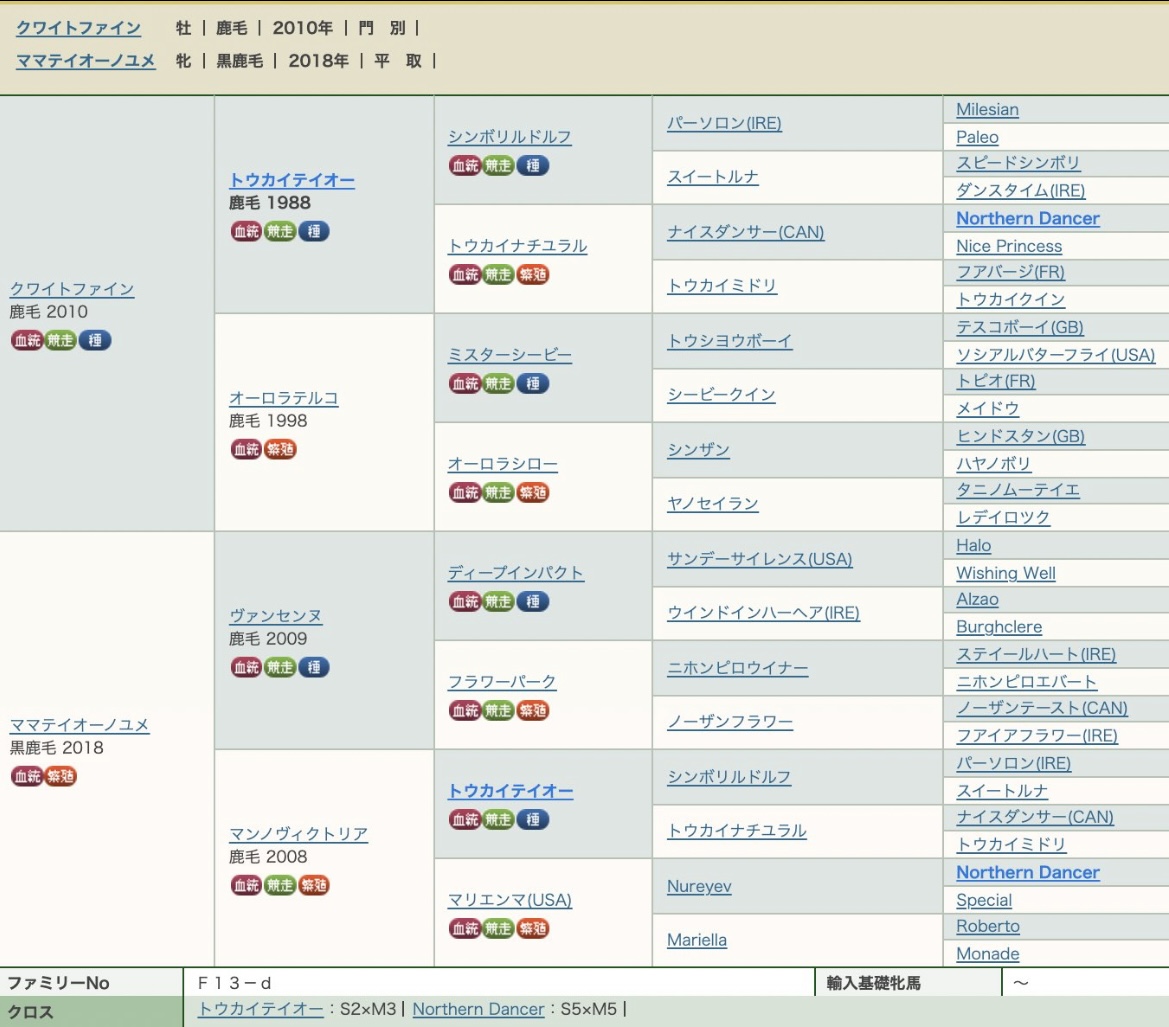The height and width of the screenshot is (1027, 1169).
Task: Click 血統 badge under トウカイテイオー 鹿毛 1988
Action: pyautogui.click(x=246, y=231)
